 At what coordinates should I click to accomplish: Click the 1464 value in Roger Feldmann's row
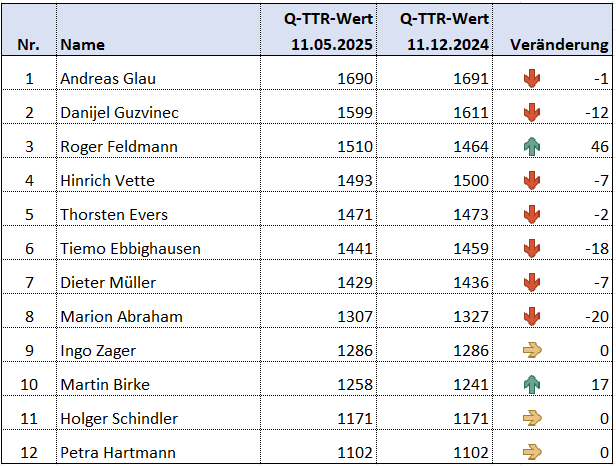(x=471, y=147)
